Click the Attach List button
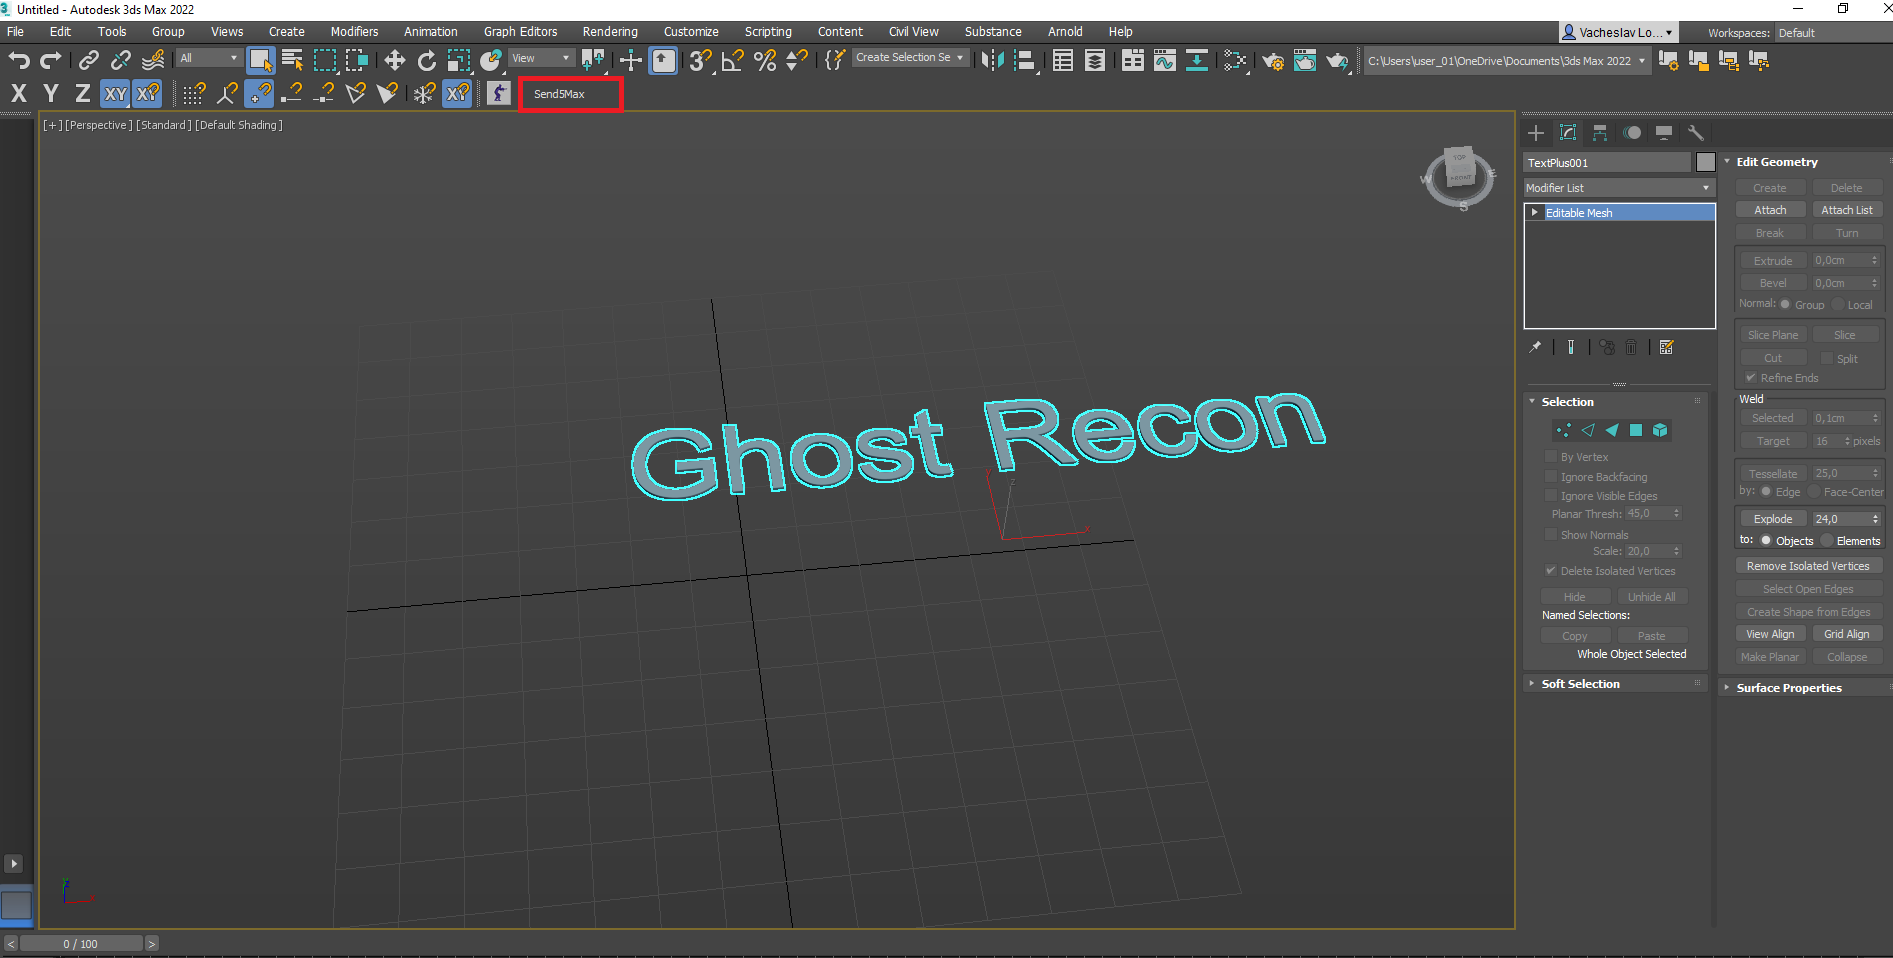This screenshot has height=958, width=1893. click(1847, 210)
